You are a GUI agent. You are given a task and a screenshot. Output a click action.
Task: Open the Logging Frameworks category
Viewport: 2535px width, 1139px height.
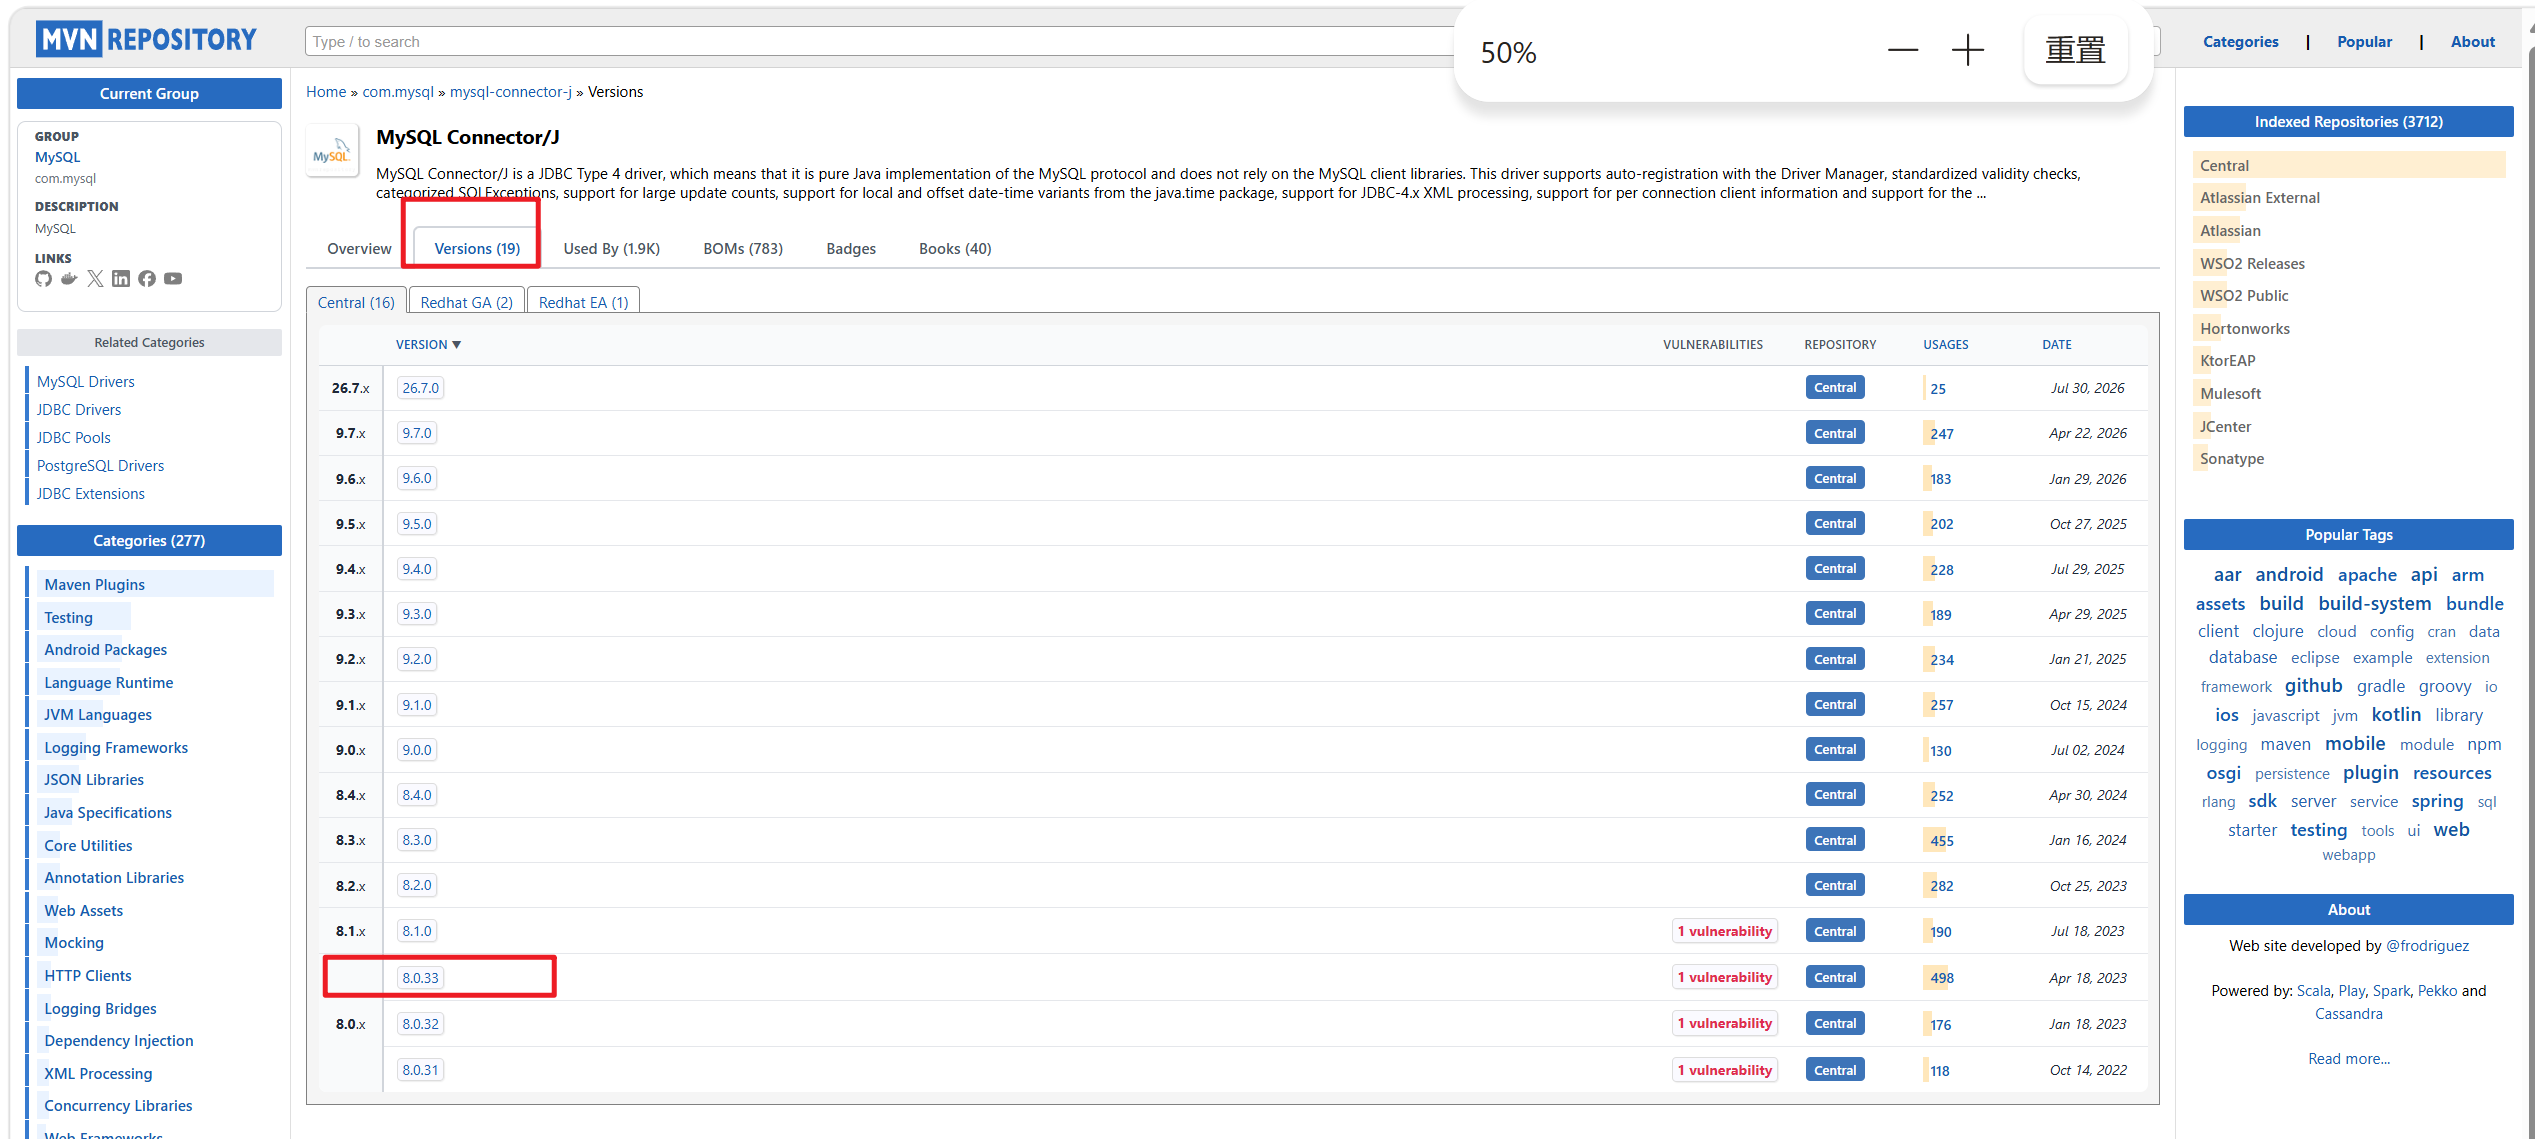[116, 748]
